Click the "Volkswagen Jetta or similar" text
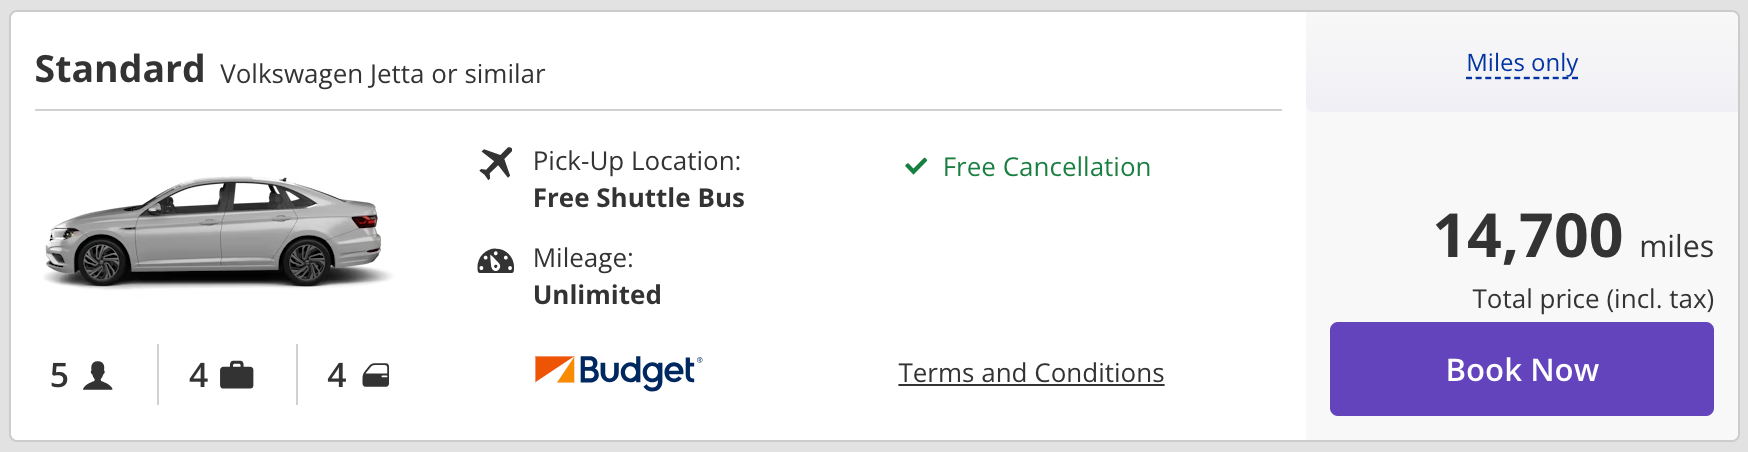Image resolution: width=1748 pixels, height=452 pixels. (383, 74)
